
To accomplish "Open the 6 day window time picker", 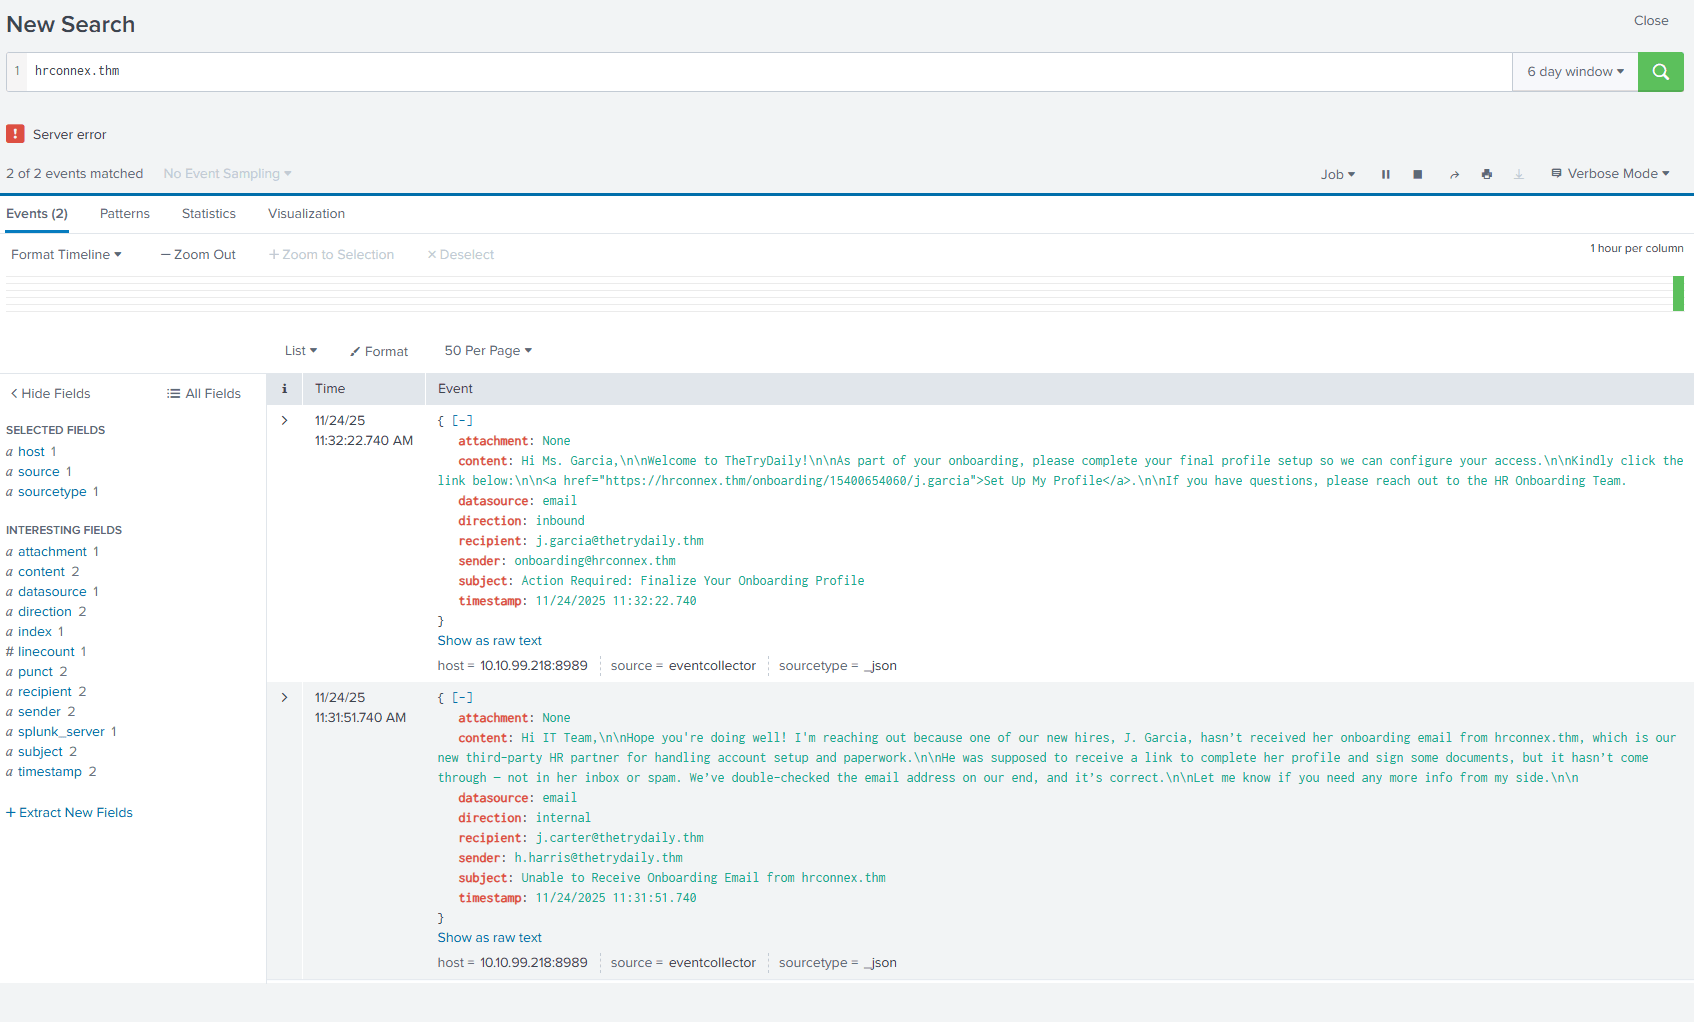I will pos(1574,72).
